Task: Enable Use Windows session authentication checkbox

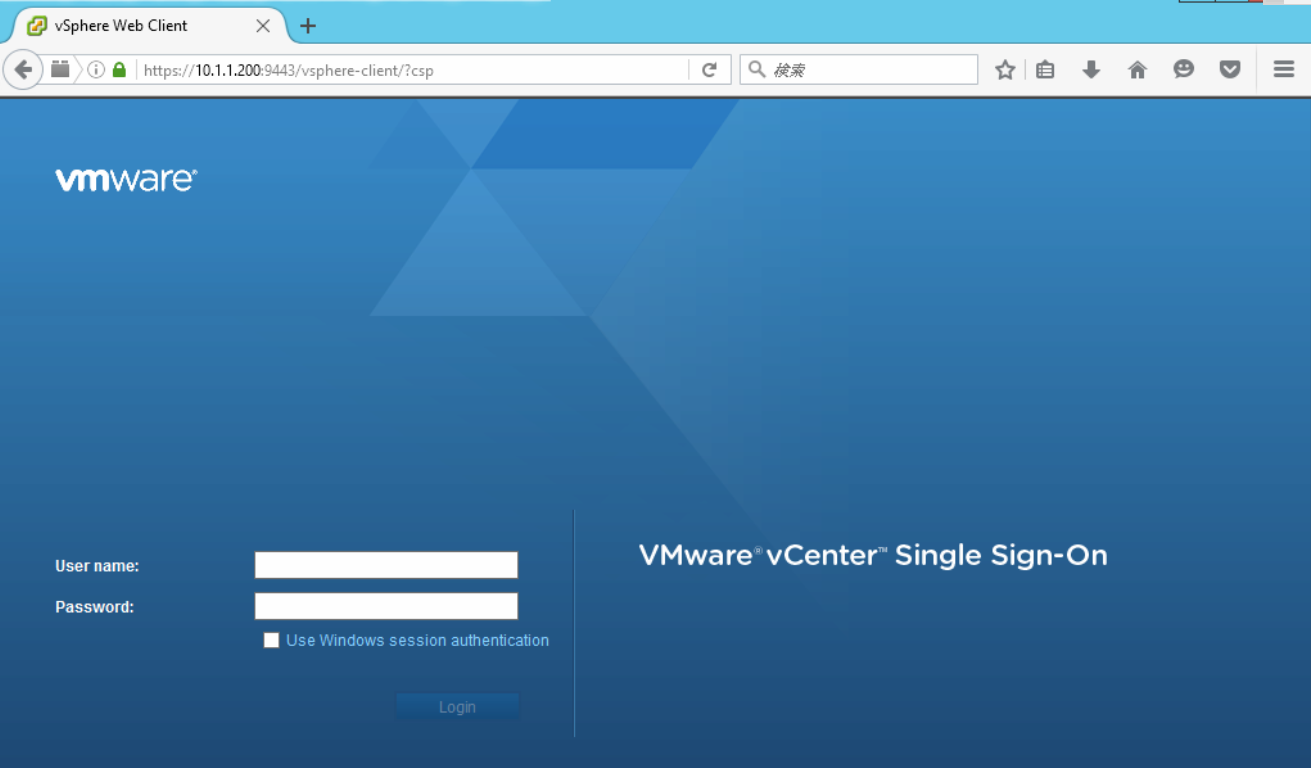Action: 271,640
